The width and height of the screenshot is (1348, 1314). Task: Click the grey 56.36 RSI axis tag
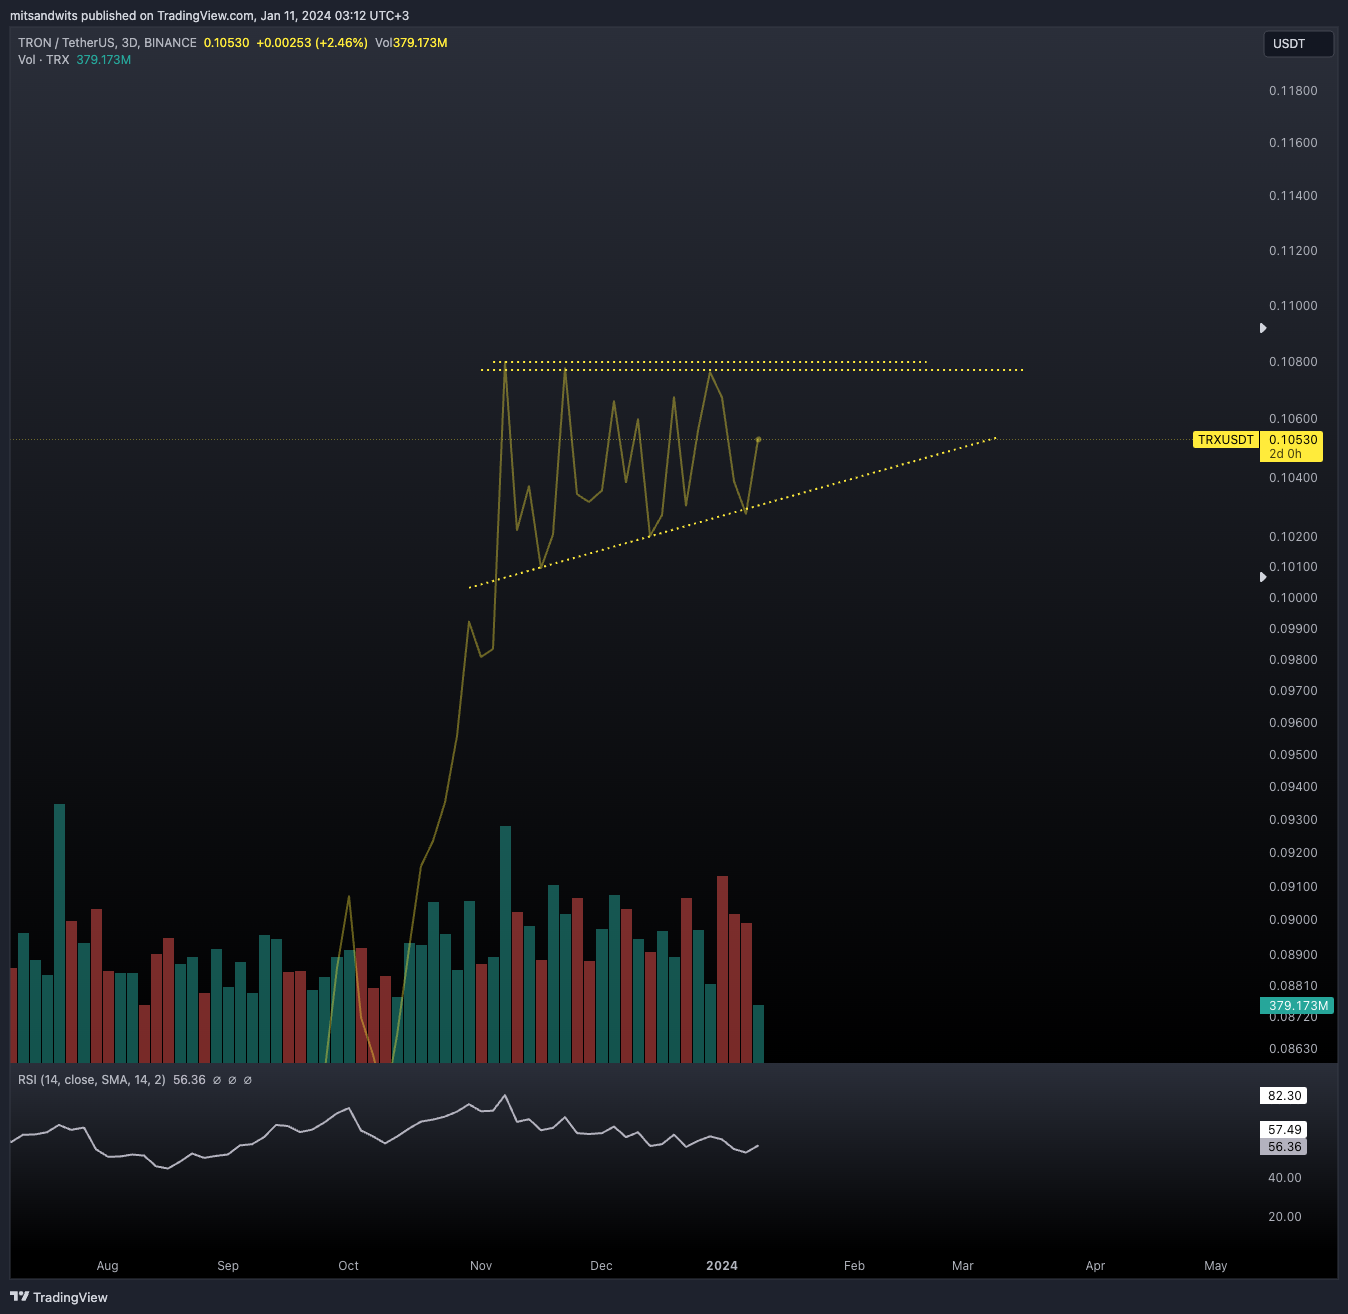click(x=1284, y=1147)
